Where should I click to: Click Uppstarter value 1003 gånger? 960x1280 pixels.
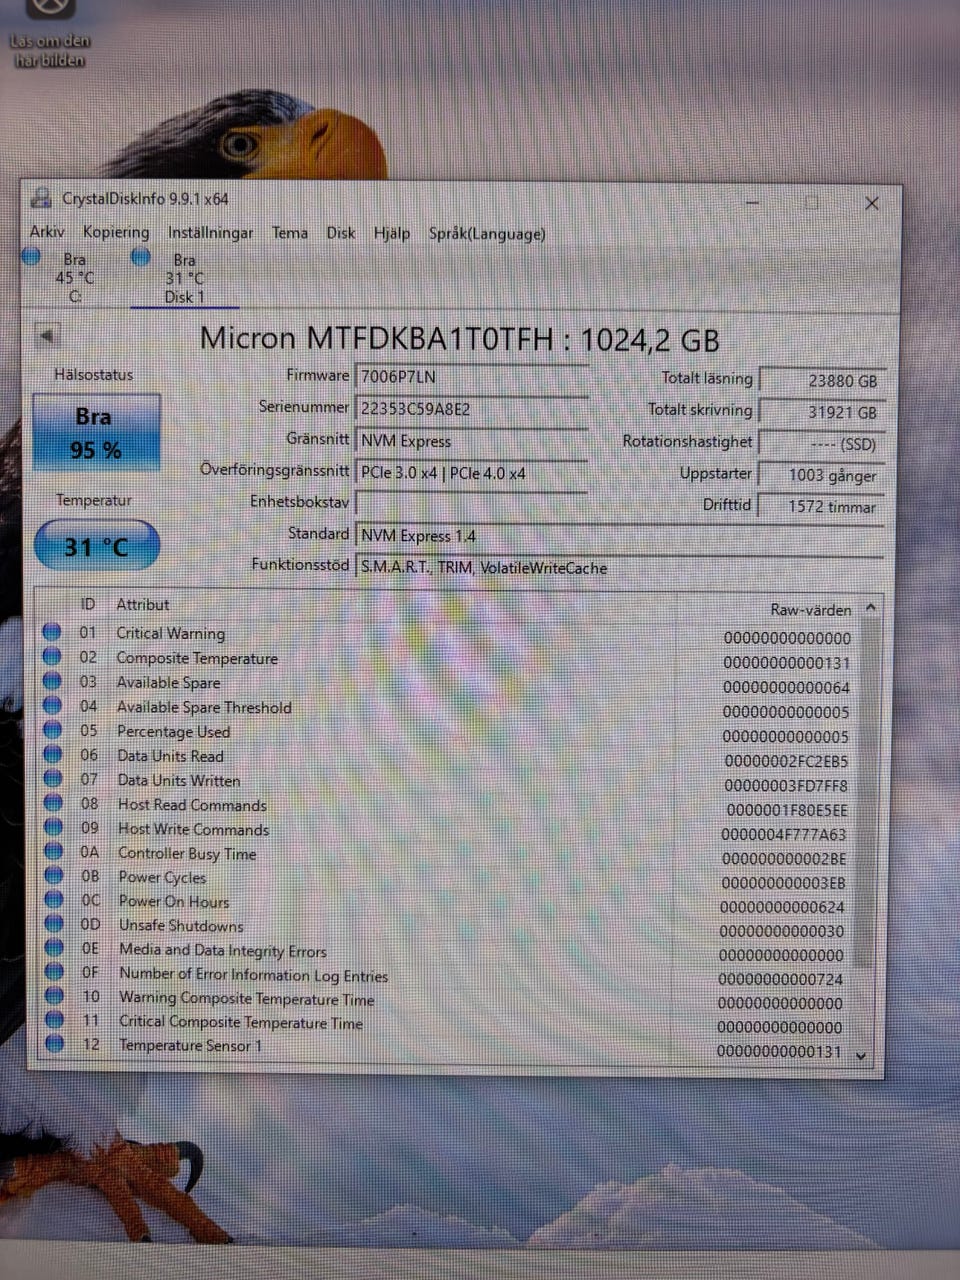coord(822,475)
